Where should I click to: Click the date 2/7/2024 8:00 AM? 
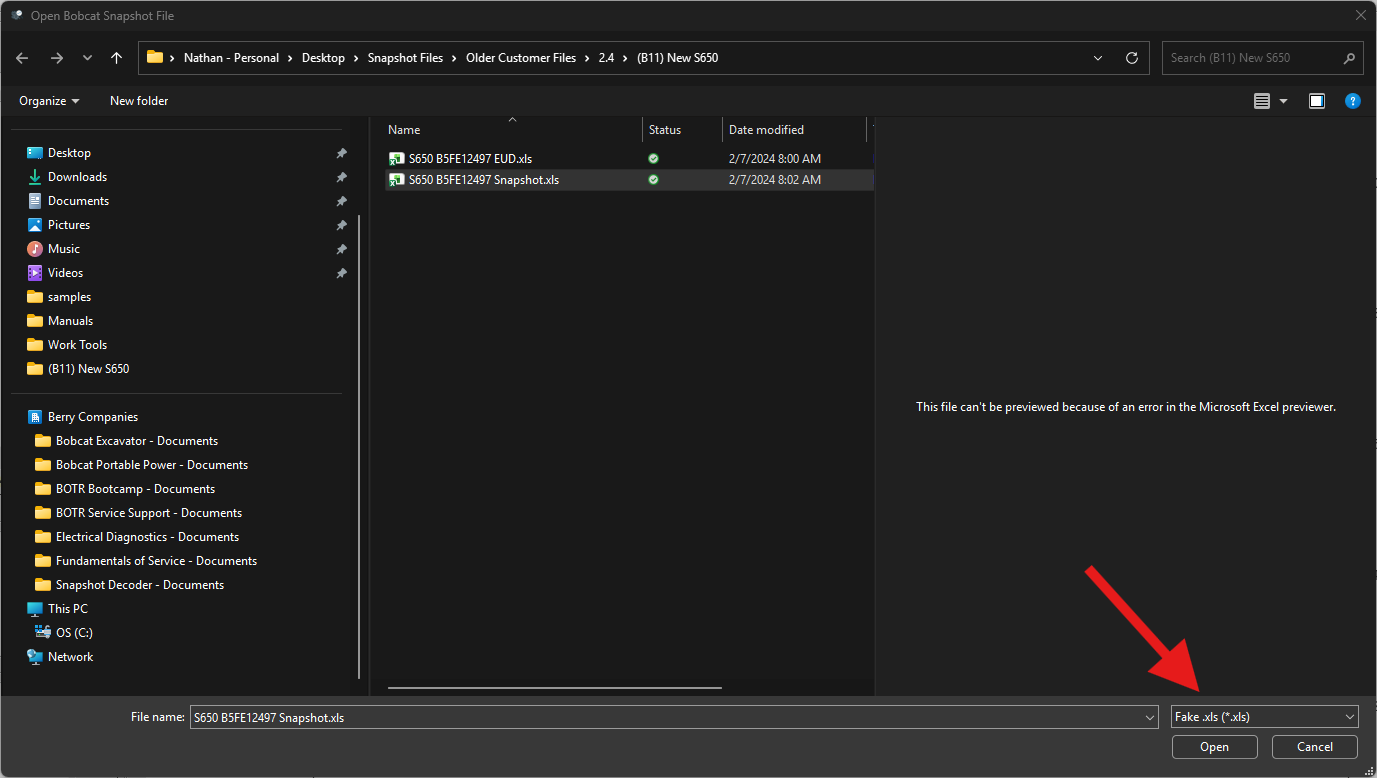pyautogui.click(x=775, y=158)
